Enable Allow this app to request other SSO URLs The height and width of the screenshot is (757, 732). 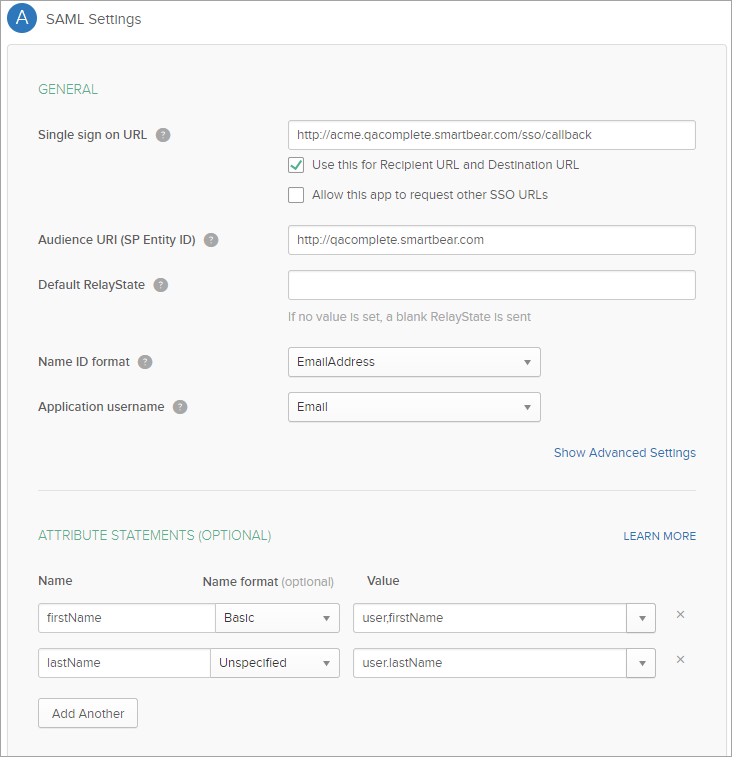(x=296, y=195)
